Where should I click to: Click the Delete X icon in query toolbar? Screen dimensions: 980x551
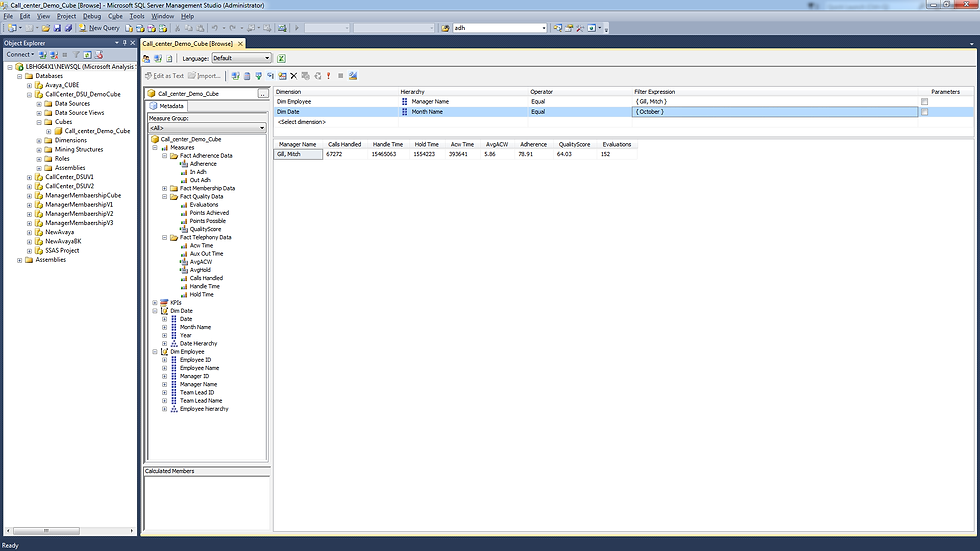coord(294,76)
